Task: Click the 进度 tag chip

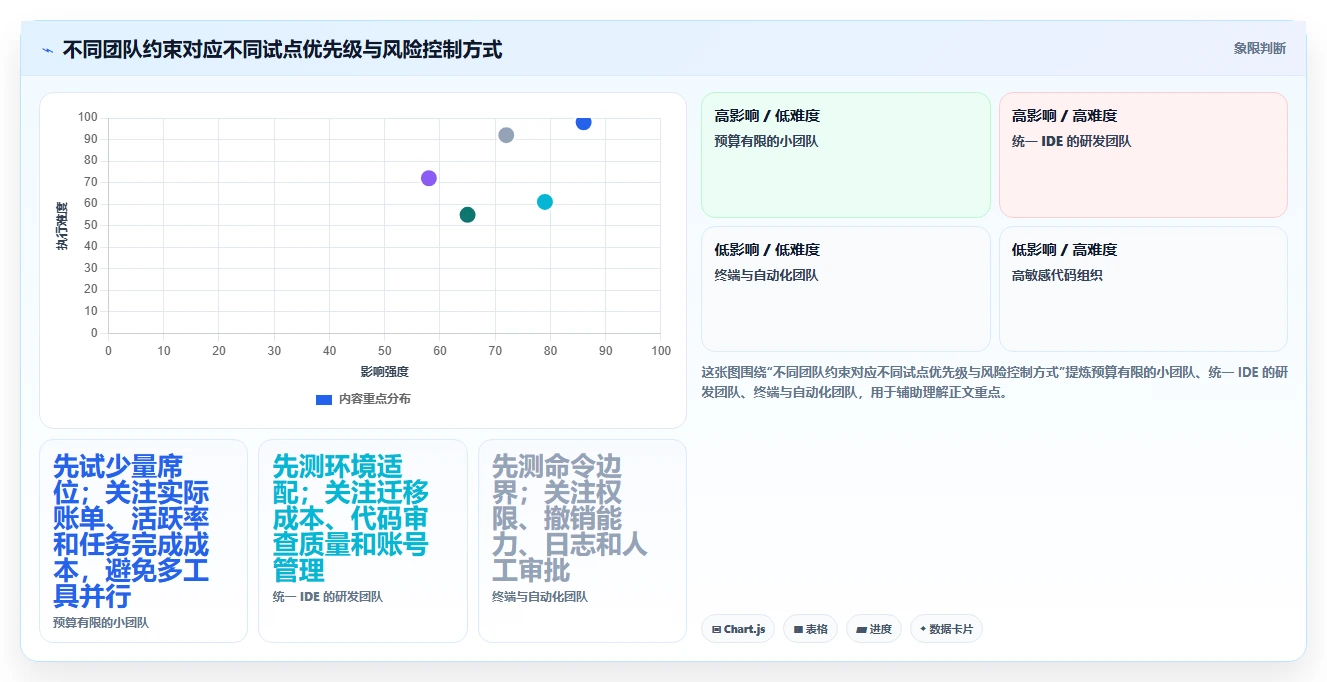Action: [x=873, y=629]
